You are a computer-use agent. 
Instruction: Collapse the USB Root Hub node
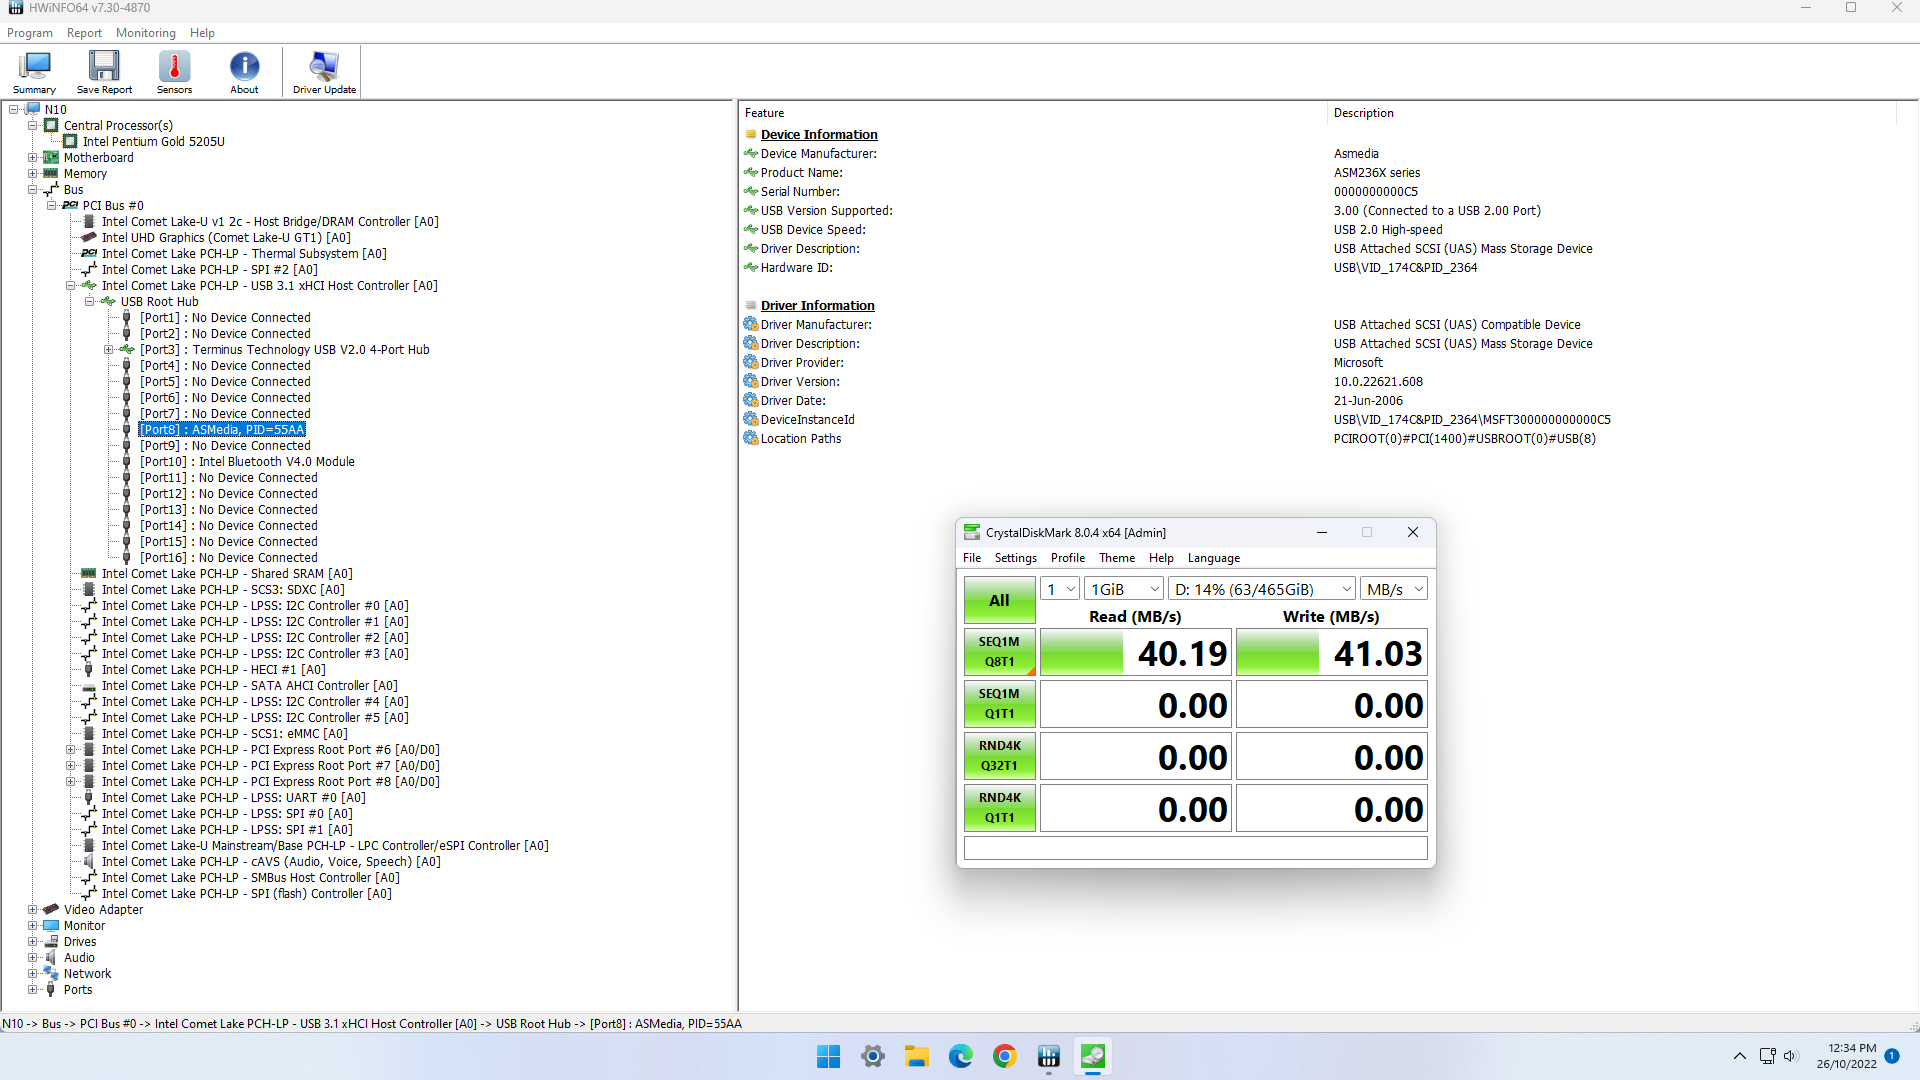[x=89, y=301]
